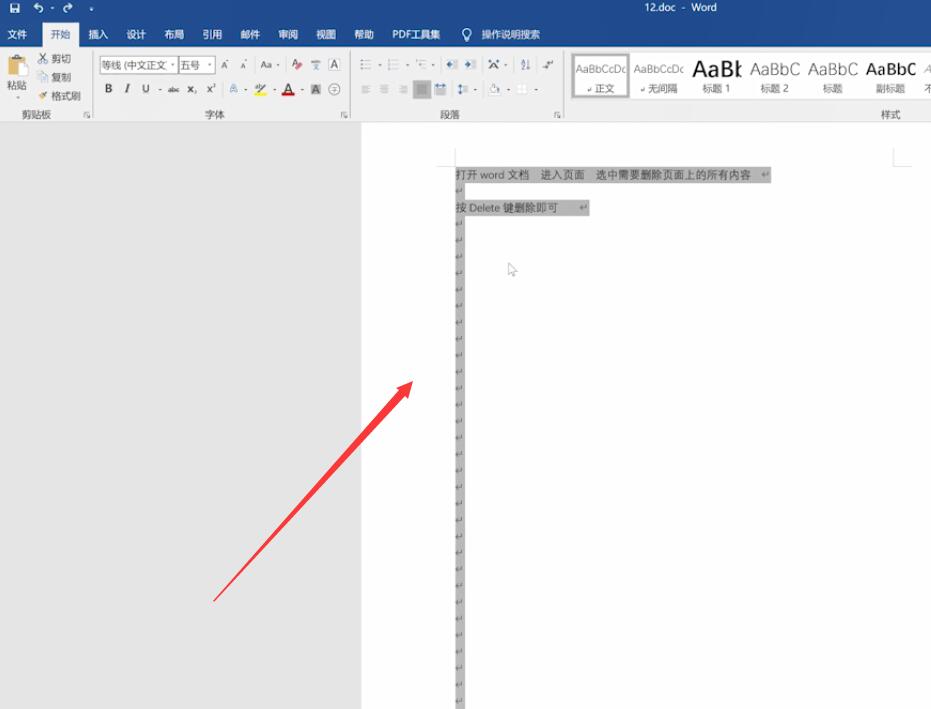The image size is (931, 709).
Task: Click the Justify alignment icon
Action: point(422,89)
